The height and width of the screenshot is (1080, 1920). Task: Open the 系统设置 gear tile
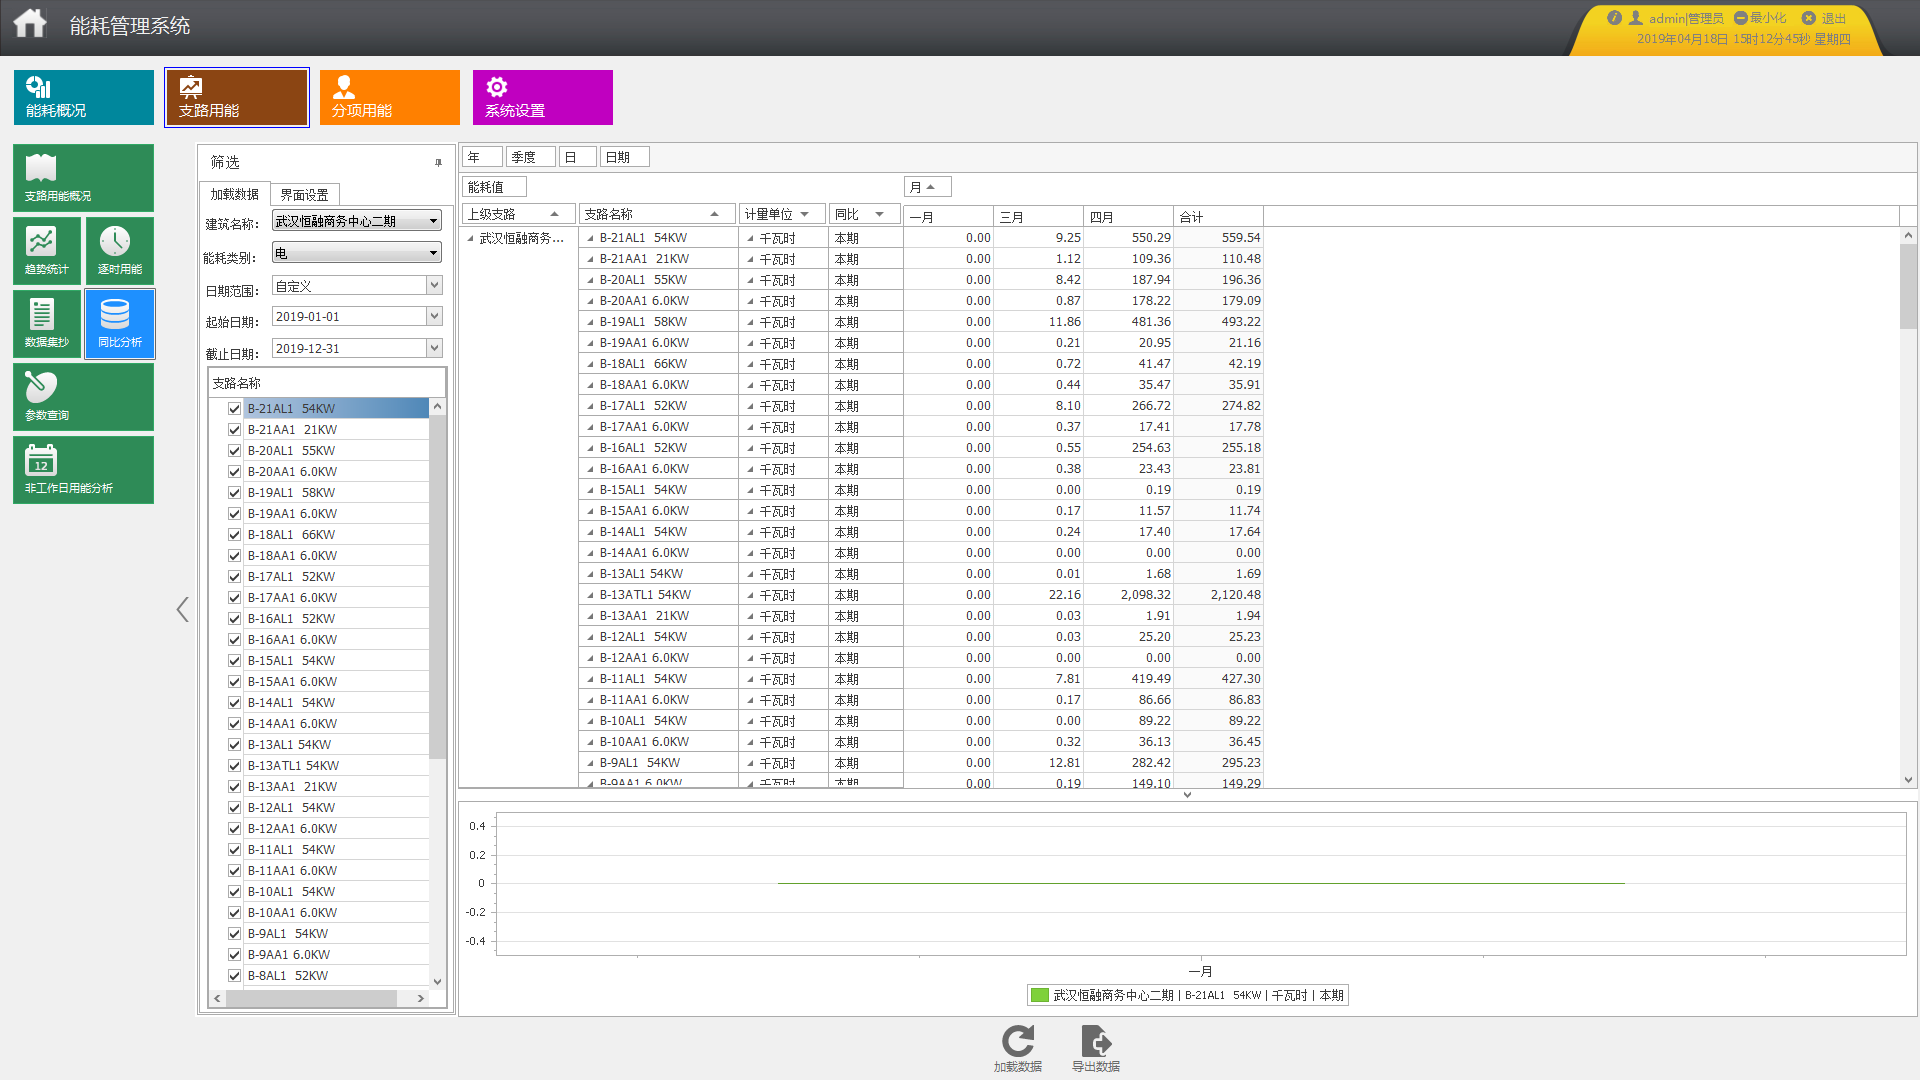tap(542, 97)
